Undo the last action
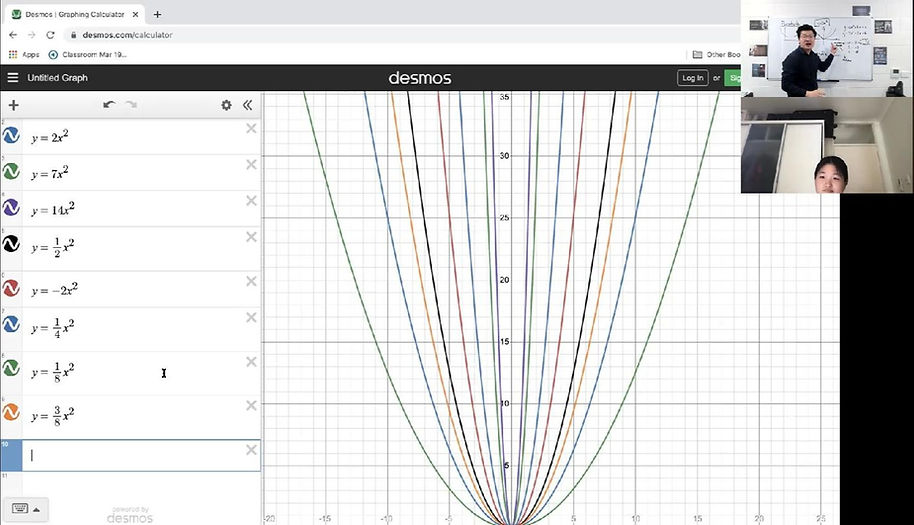The image size is (914, 525). coord(109,105)
